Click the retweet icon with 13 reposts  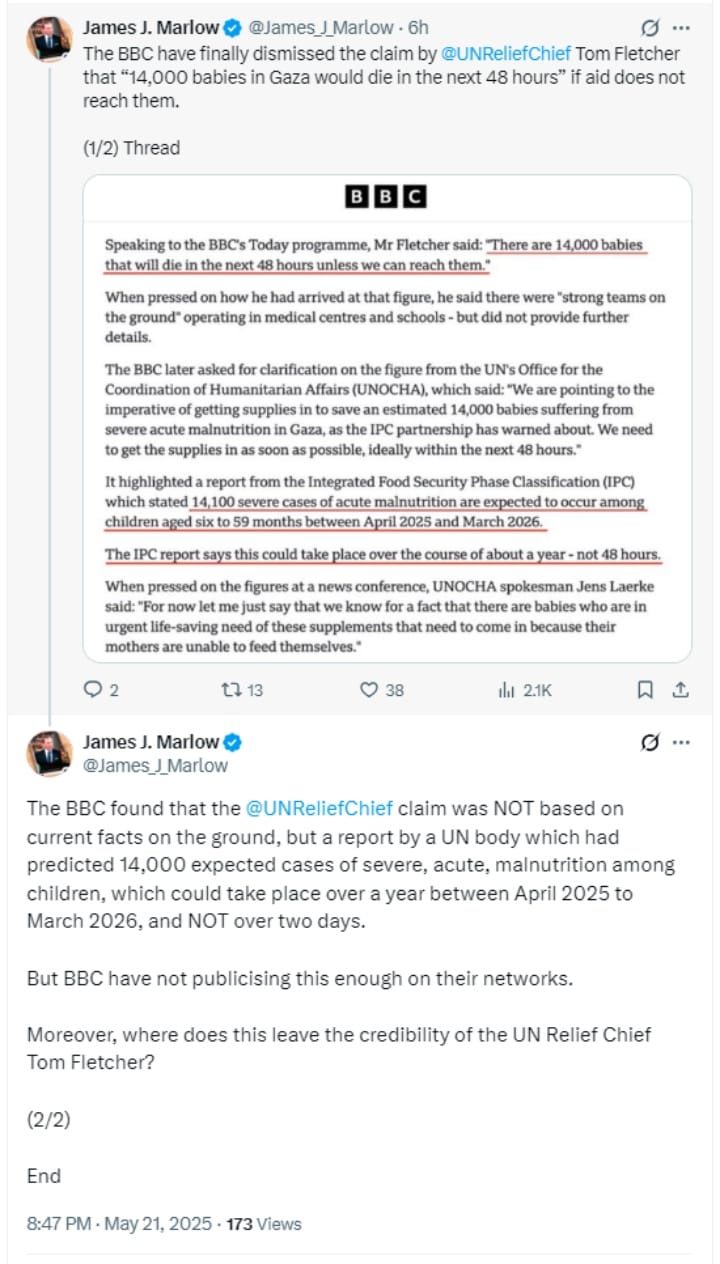(228, 689)
